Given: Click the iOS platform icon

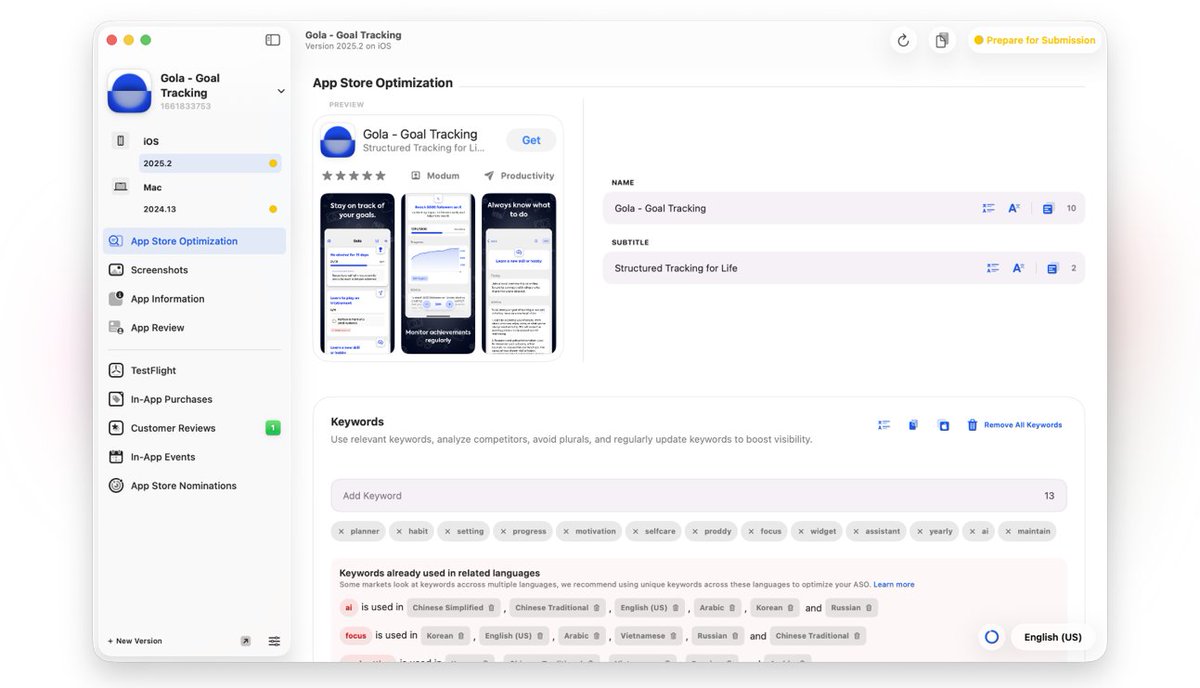Looking at the screenshot, I should [x=120, y=141].
